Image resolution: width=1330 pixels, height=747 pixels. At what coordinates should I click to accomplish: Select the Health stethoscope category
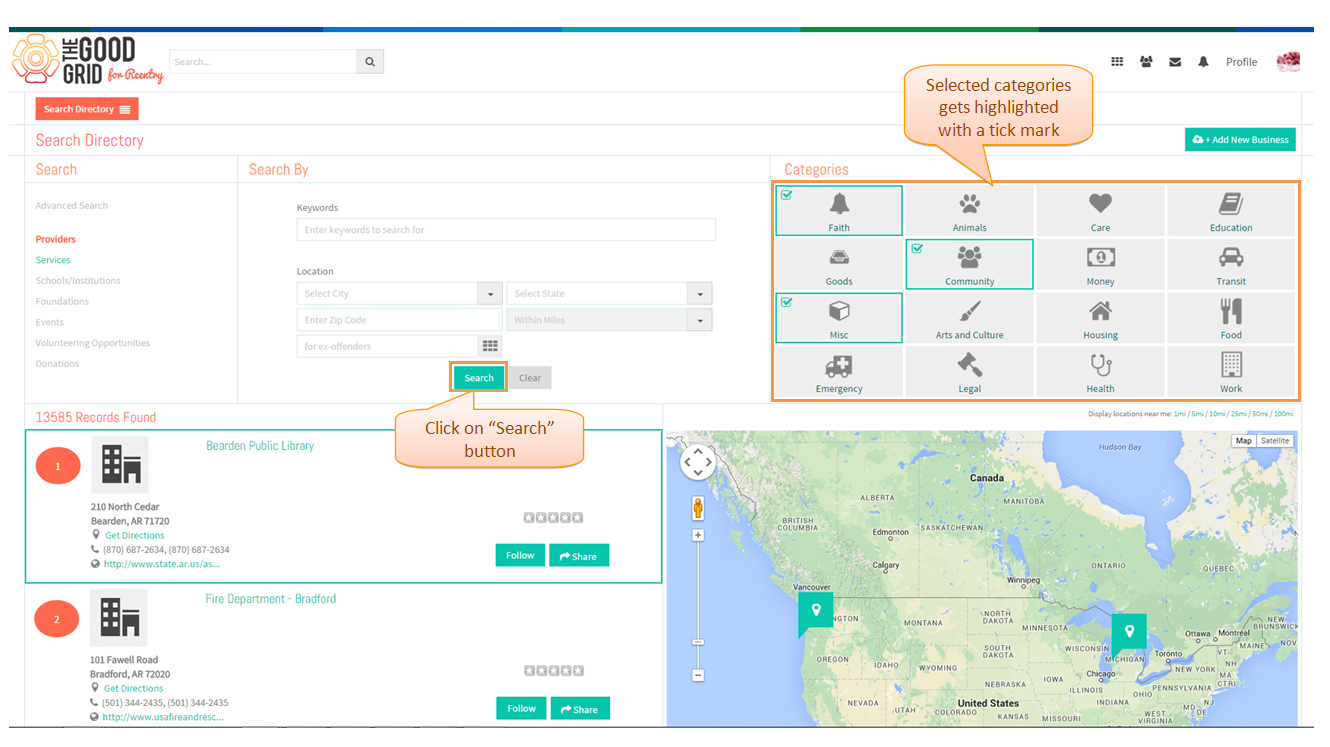click(1100, 372)
